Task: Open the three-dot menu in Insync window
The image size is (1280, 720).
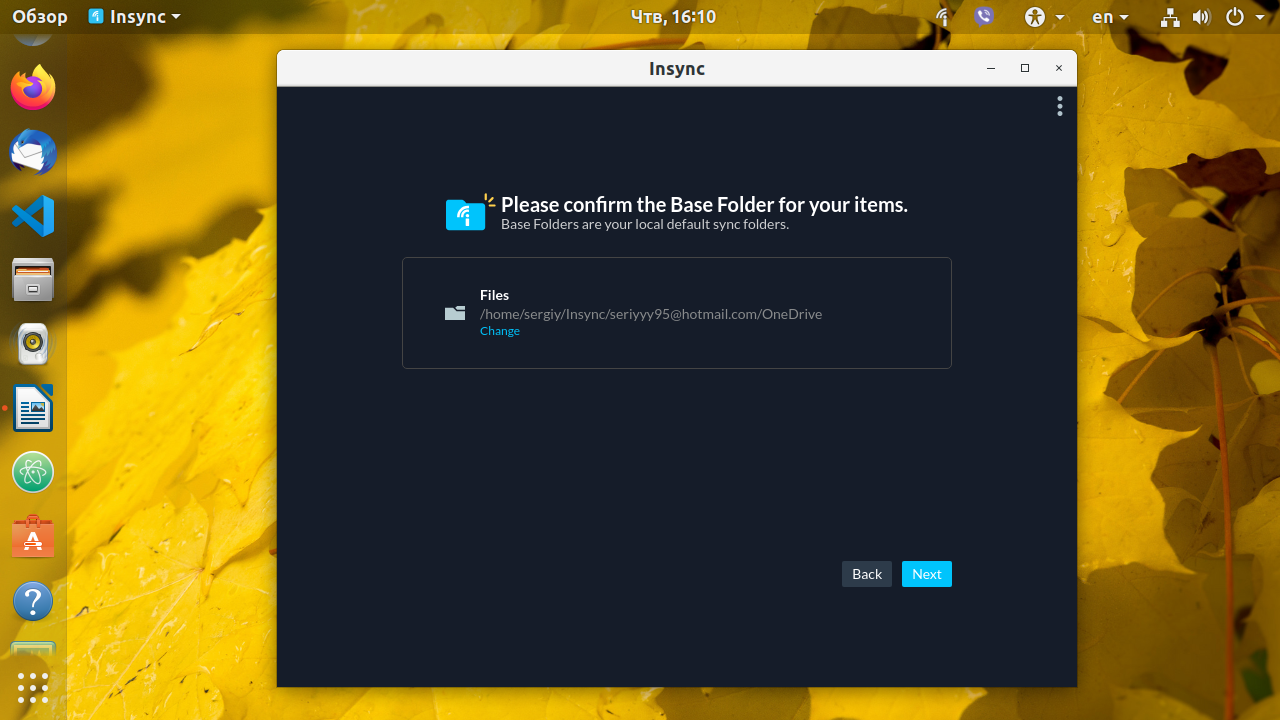Action: [x=1059, y=106]
